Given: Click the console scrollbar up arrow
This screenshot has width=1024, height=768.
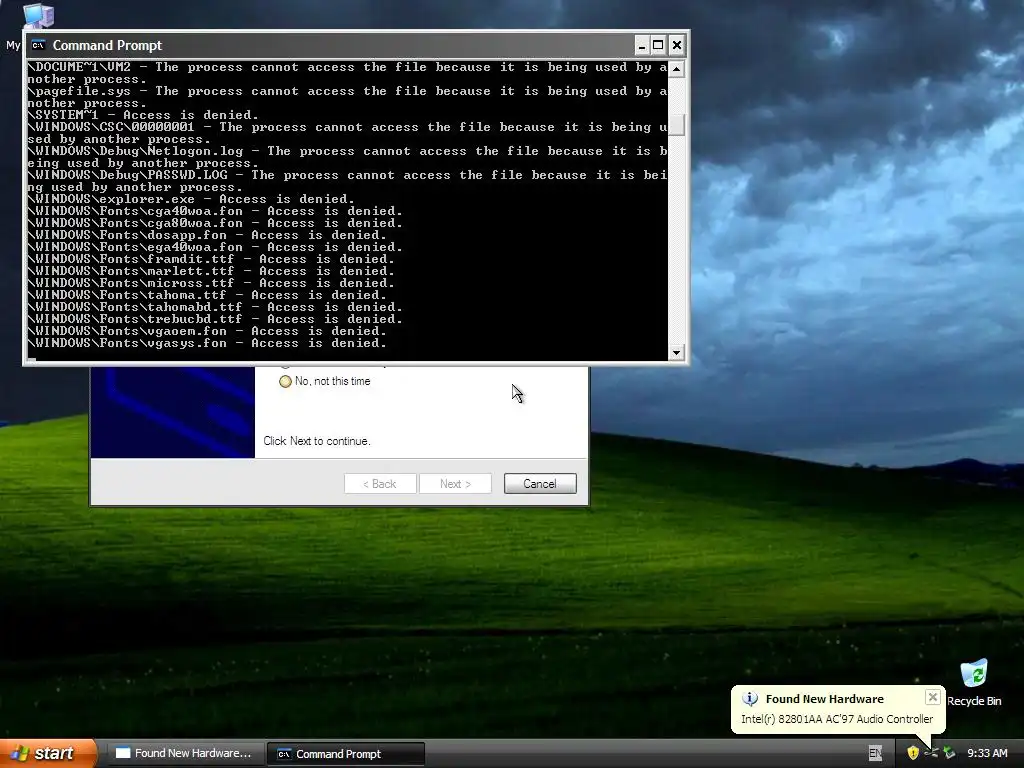Looking at the screenshot, I should 677,69.
